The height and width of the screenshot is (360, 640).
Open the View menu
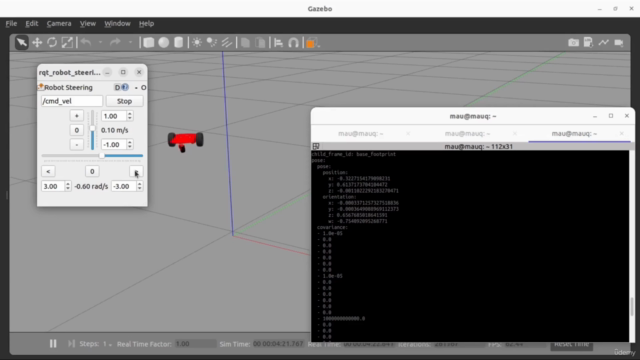point(87,24)
